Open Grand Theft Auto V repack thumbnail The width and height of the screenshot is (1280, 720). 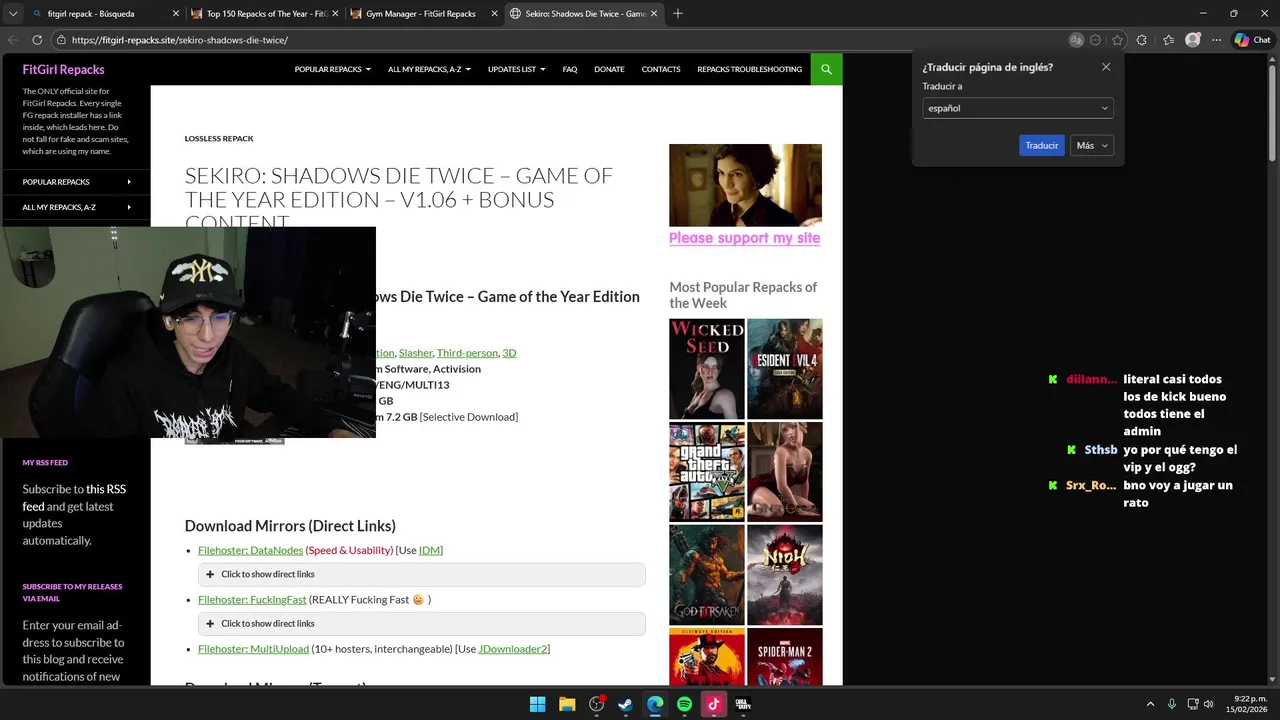pos(706,472)
